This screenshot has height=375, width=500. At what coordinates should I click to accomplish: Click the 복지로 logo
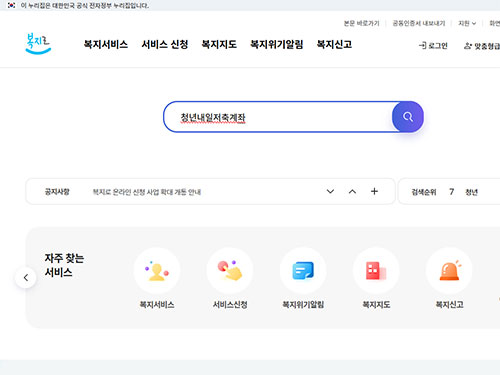coord(38,44)
